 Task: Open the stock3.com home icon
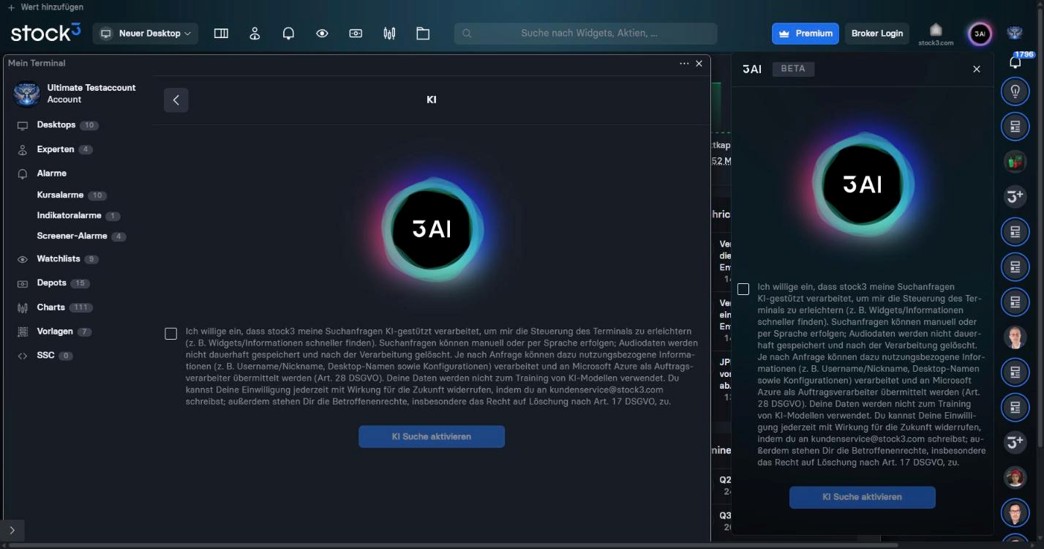(935, 33)
